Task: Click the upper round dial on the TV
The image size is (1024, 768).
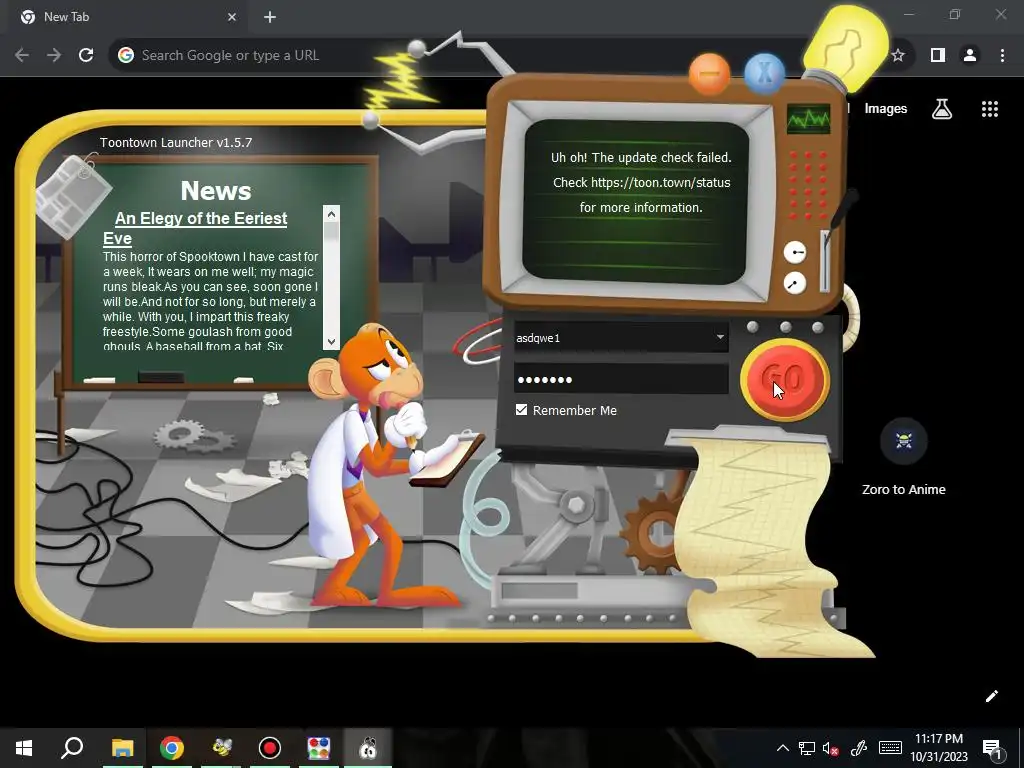Action: 794,252
